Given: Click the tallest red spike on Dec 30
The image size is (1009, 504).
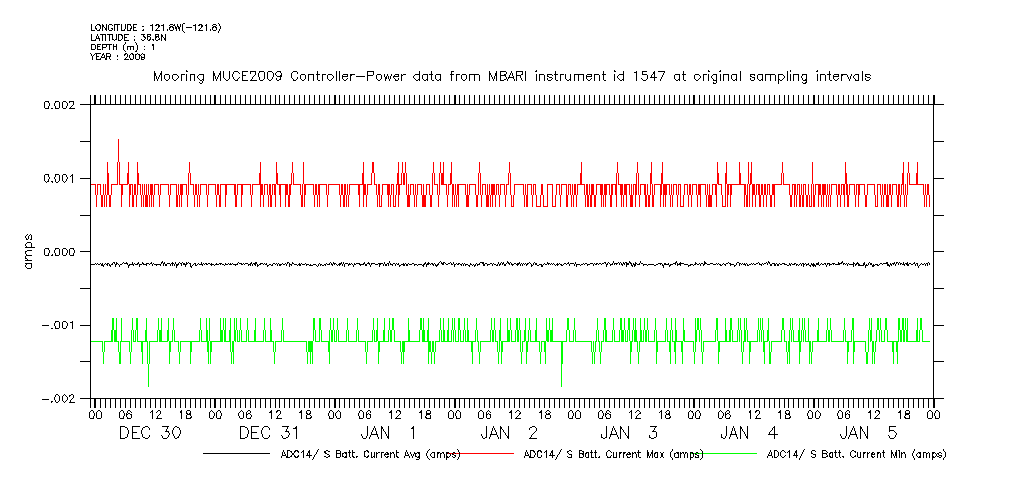Looking at the screenshot, I should 118,142.
